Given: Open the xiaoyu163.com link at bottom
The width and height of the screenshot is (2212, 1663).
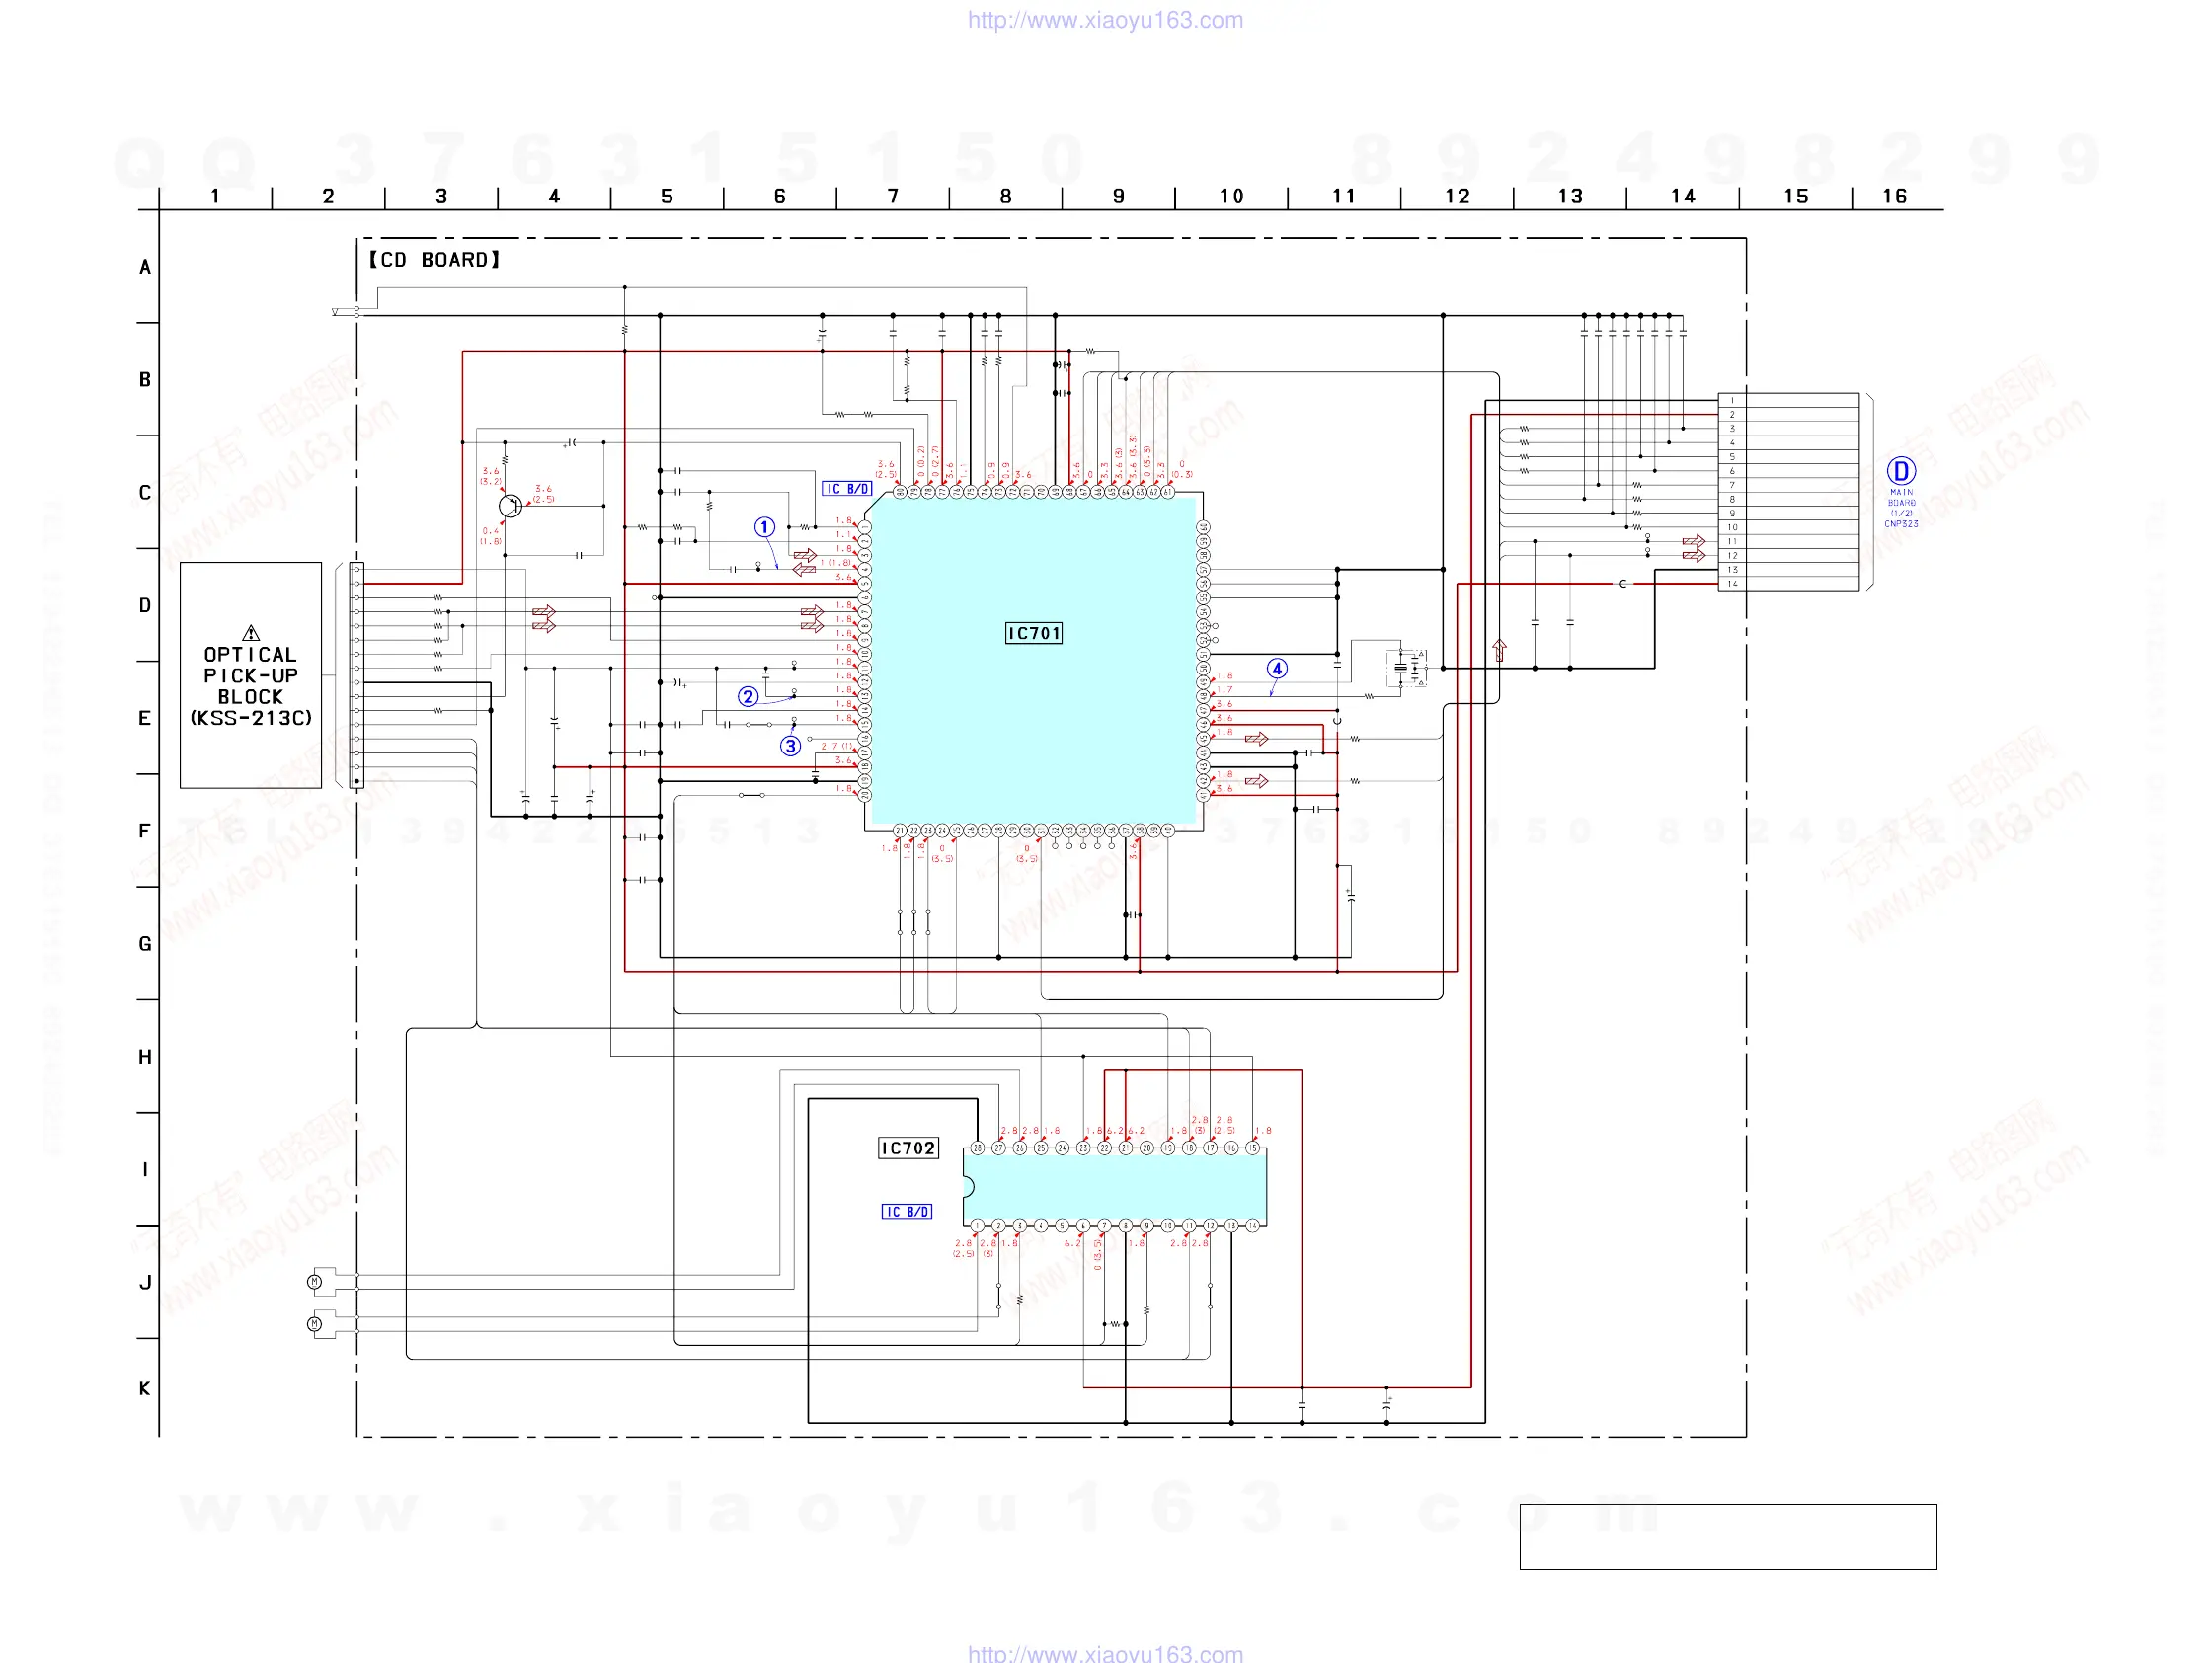Looking at the screenshot, I should tap(1105, 1653).
